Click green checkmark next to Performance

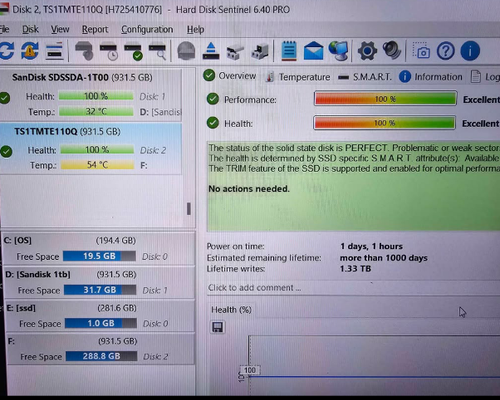click(x=213, y=99)
